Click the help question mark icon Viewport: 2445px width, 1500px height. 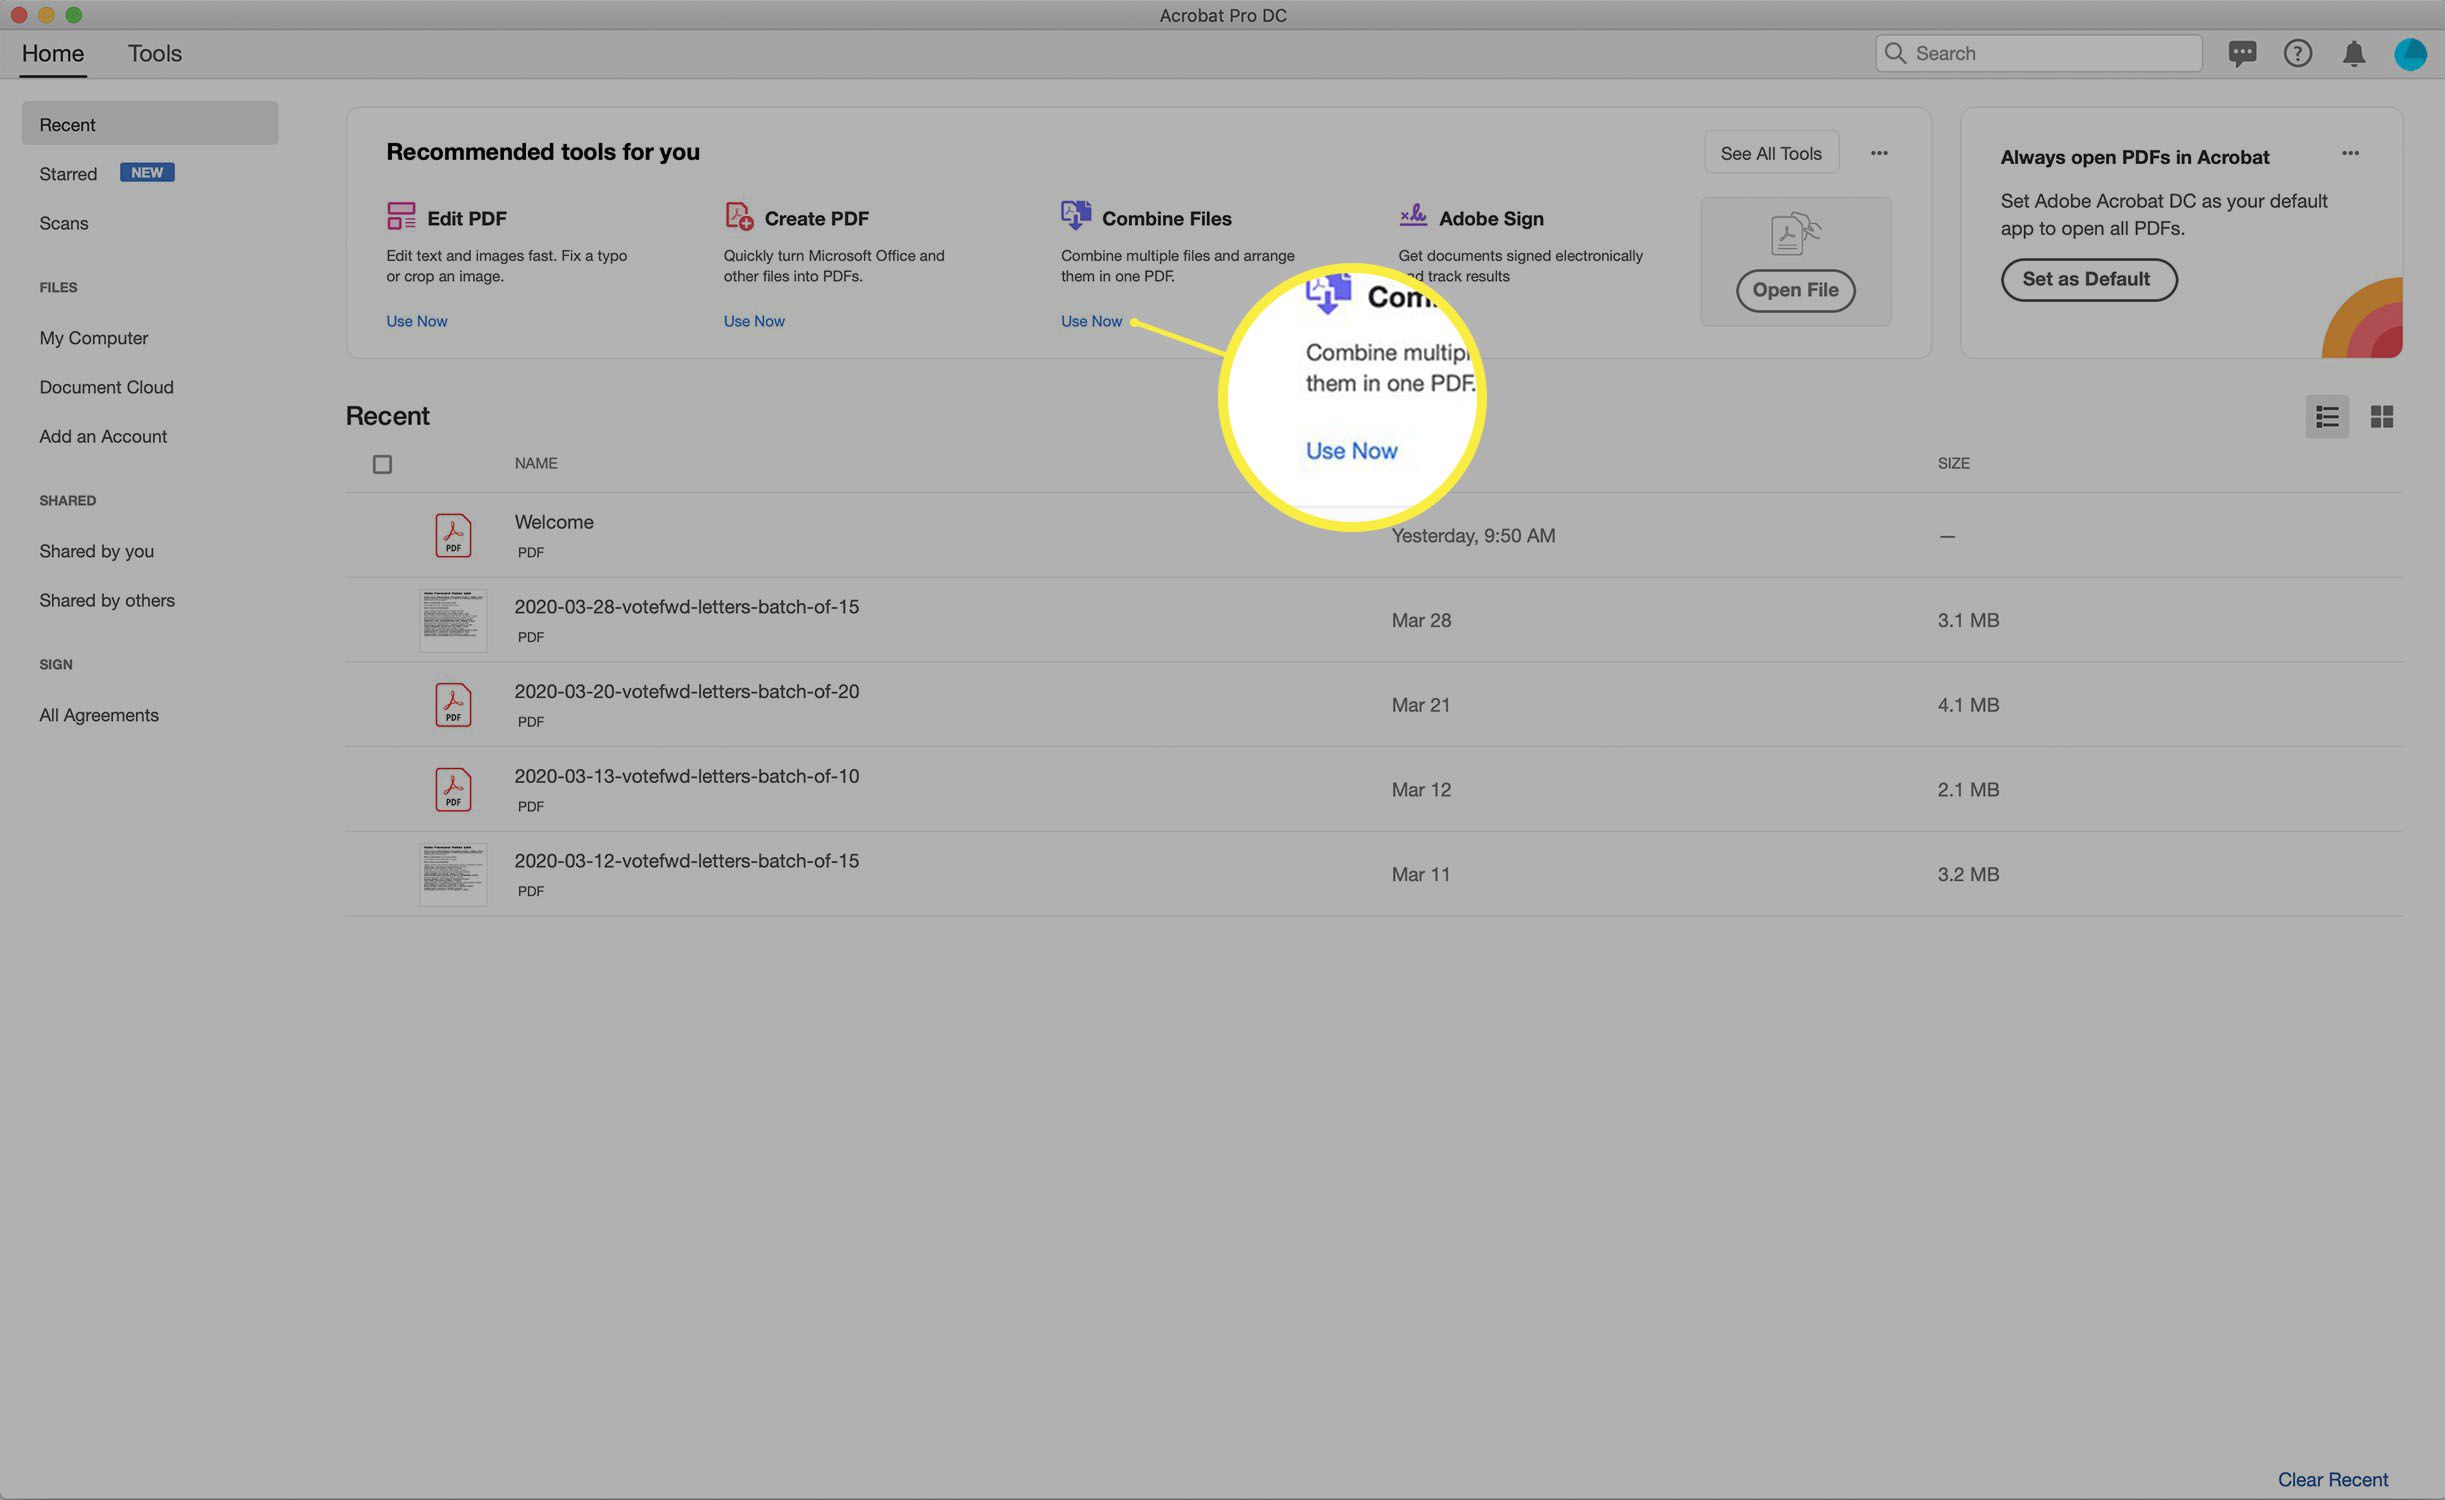pyautogui.click(x=2297, y=54)
